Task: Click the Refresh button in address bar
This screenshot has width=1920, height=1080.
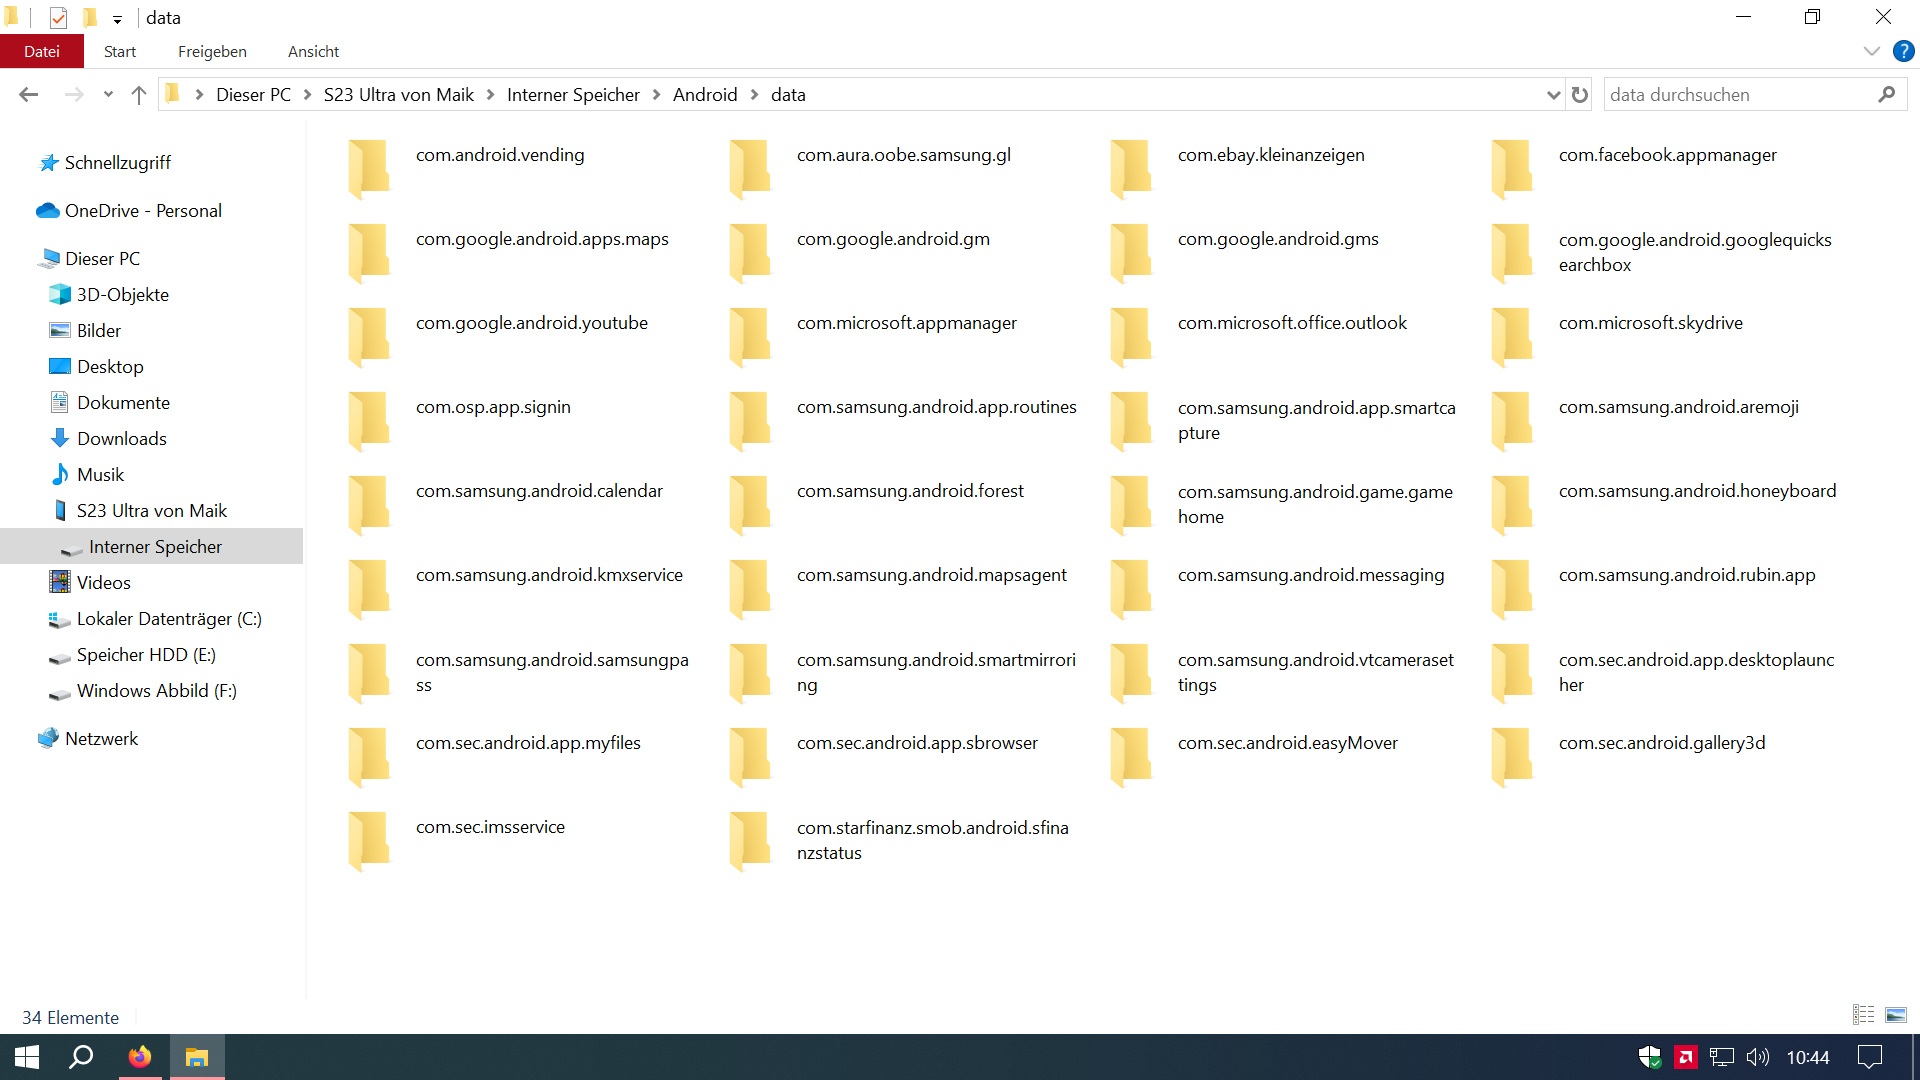Action: coord(1580,95)
